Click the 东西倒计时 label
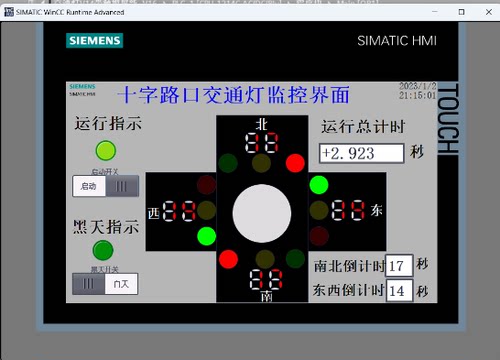The height and width of the screenshot is (360, 500). point(349,290)
